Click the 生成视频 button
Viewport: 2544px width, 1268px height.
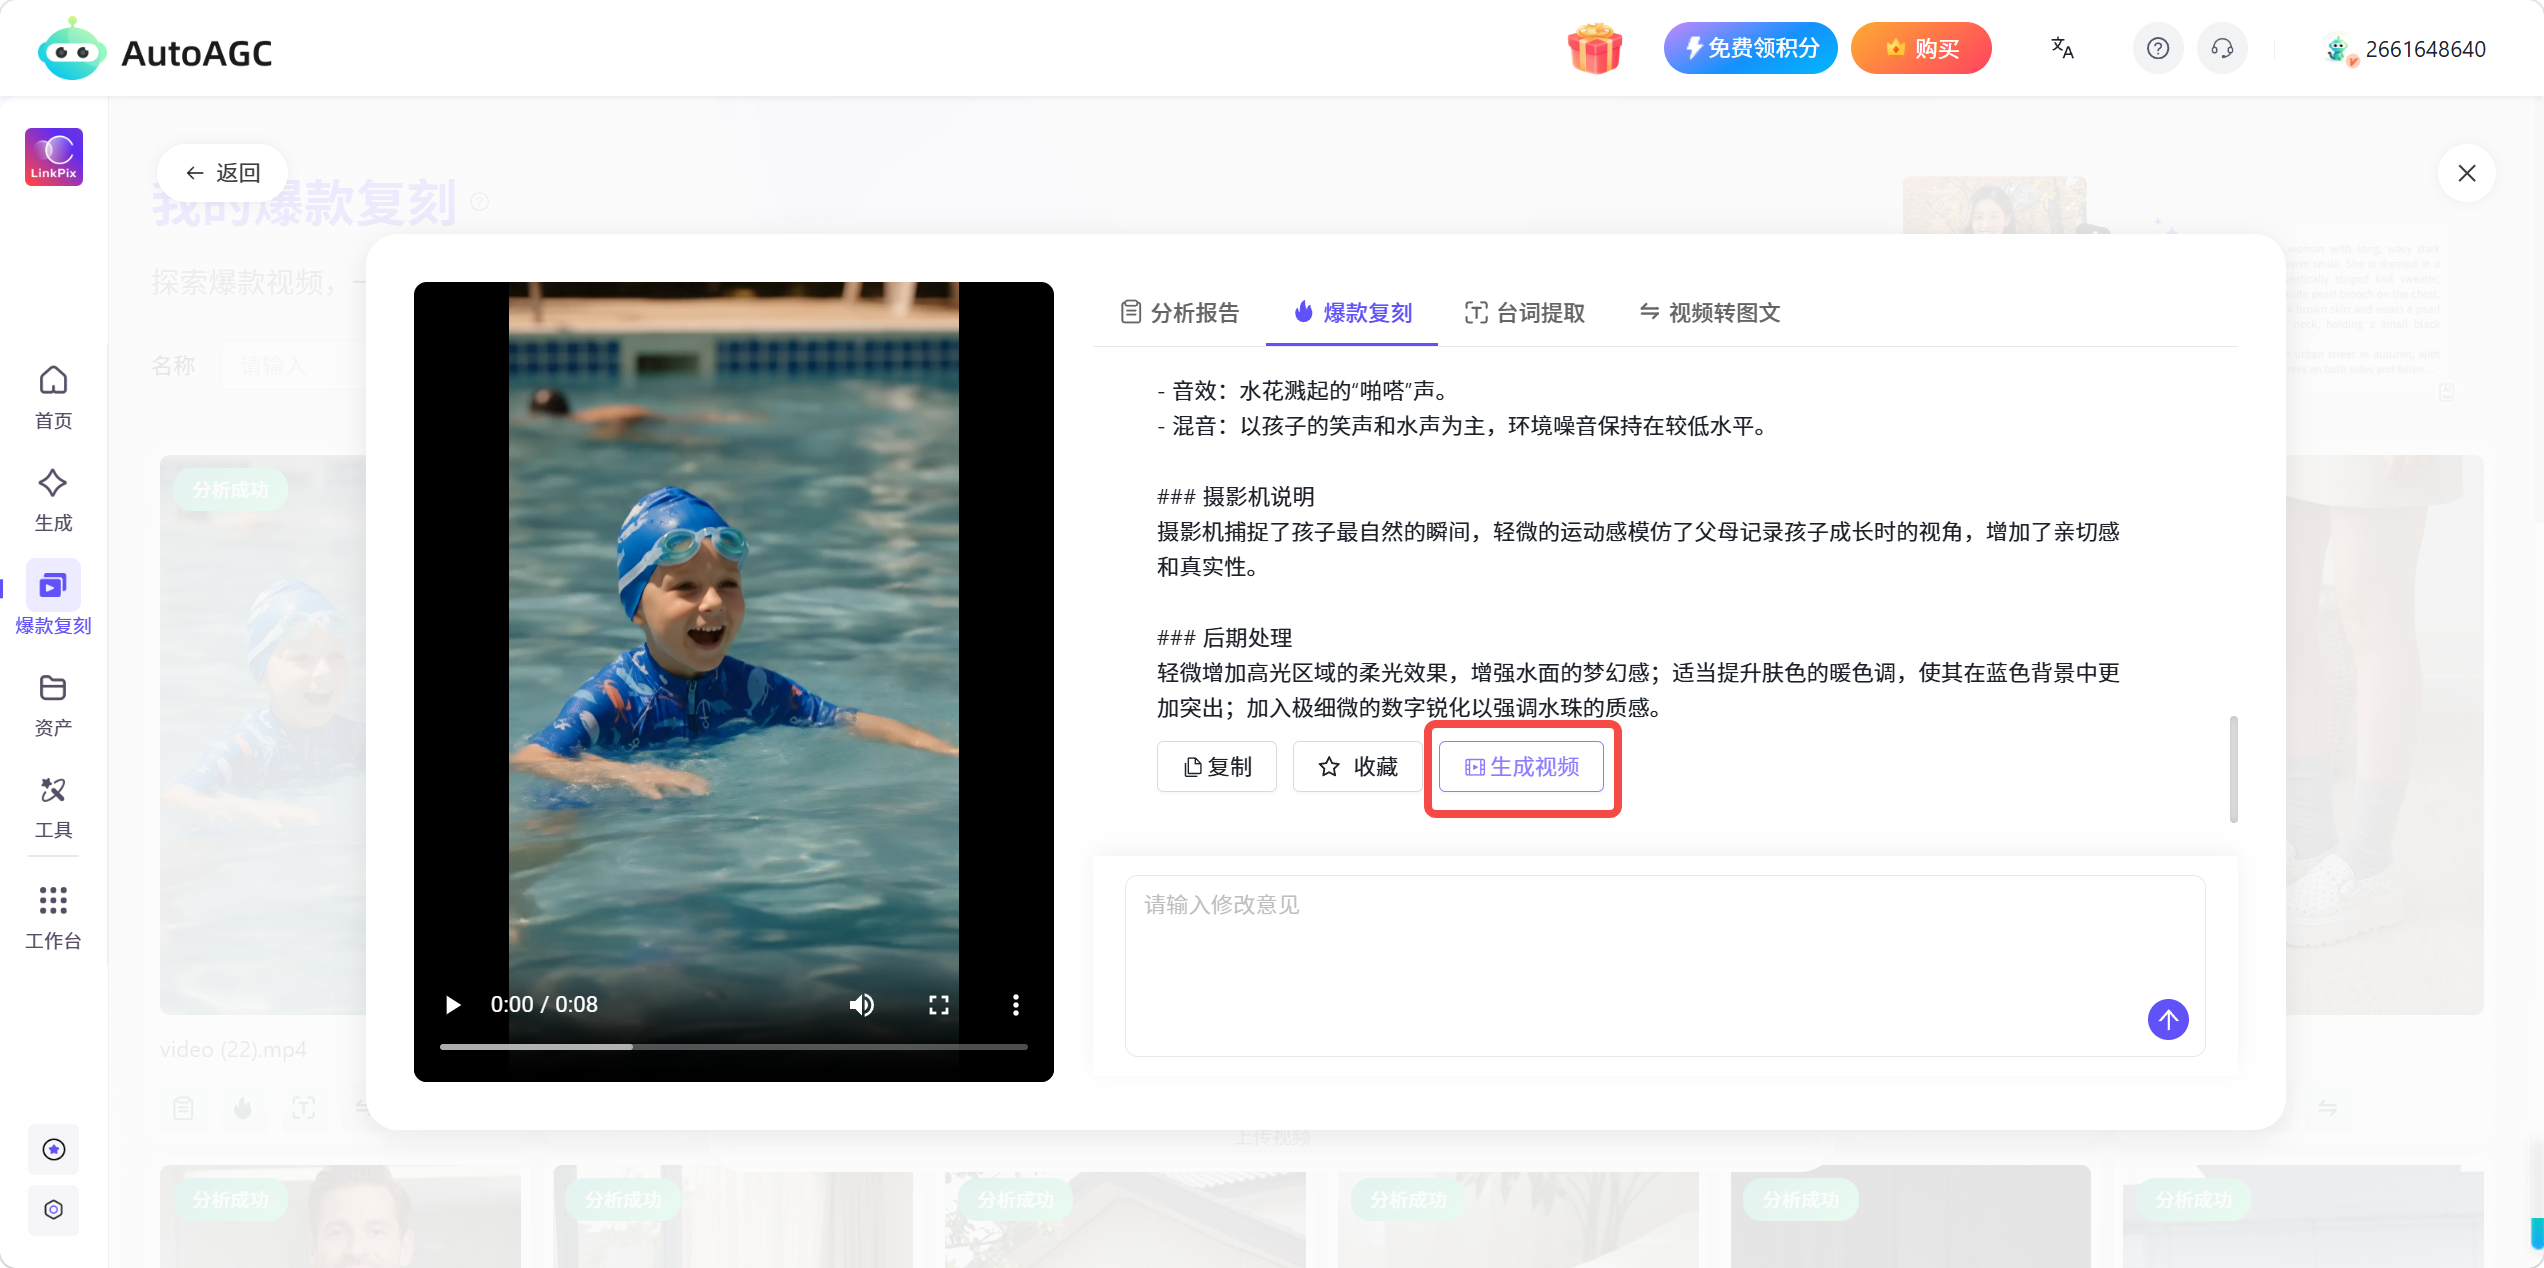1521,766
